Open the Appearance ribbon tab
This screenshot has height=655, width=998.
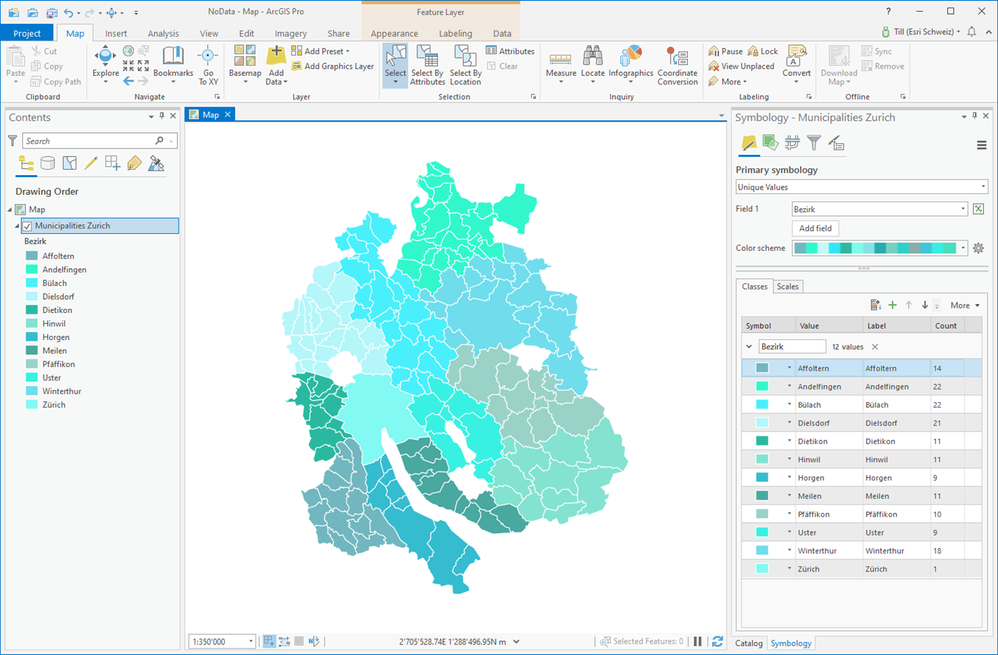point(394,33)
